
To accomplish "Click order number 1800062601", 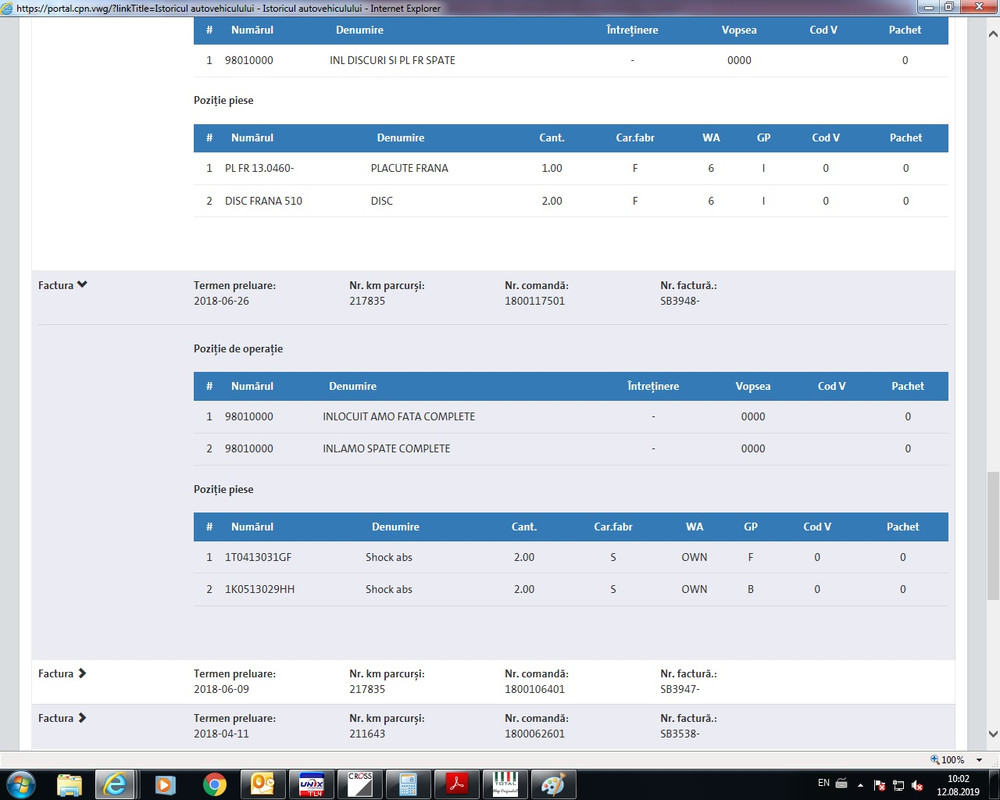I will click(534, 734).
